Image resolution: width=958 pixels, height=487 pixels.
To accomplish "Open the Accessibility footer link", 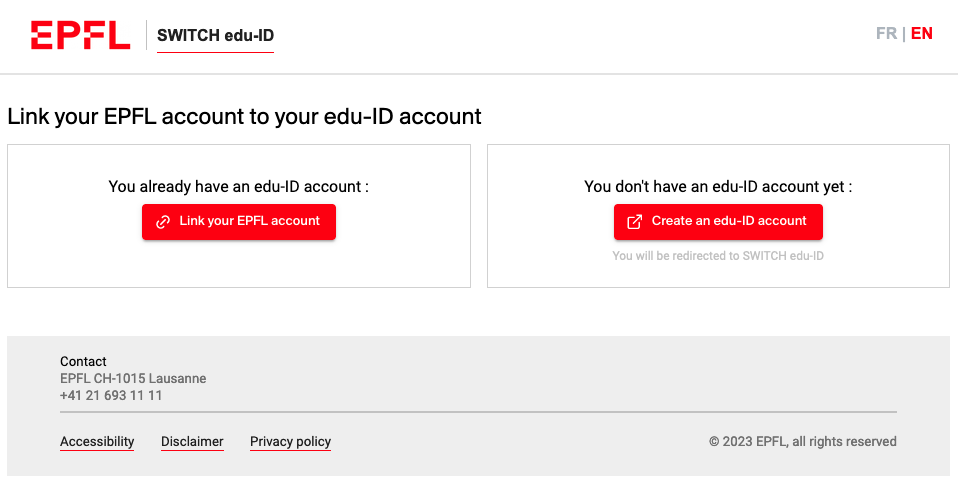I will tap(97, 442).
